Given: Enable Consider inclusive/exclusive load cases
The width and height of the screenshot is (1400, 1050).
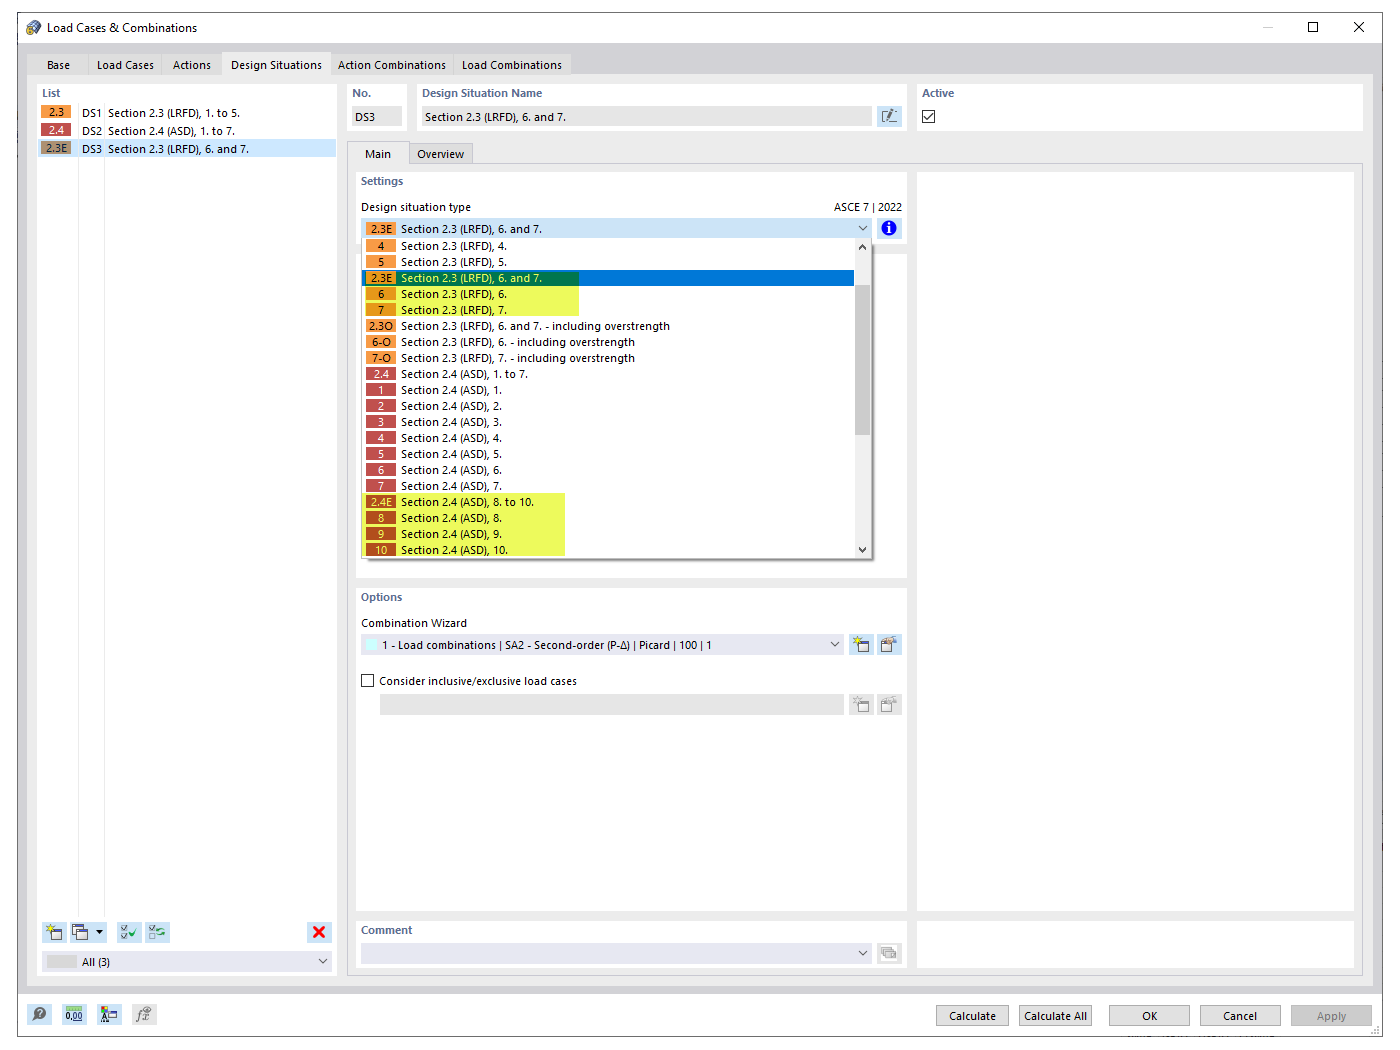Looking at the screenshot, I should (368, 681).
